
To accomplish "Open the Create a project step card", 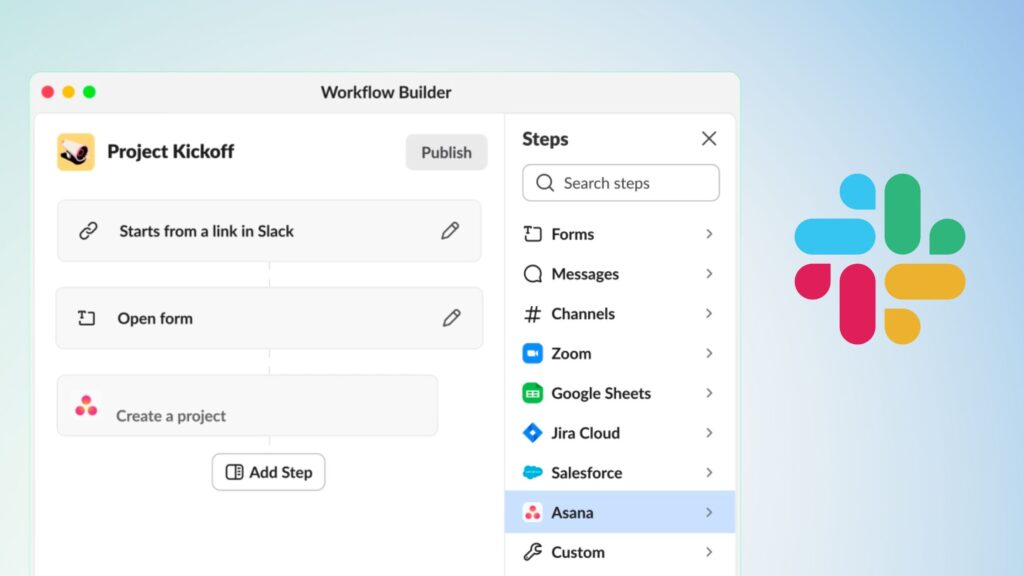I will (248, 406).
